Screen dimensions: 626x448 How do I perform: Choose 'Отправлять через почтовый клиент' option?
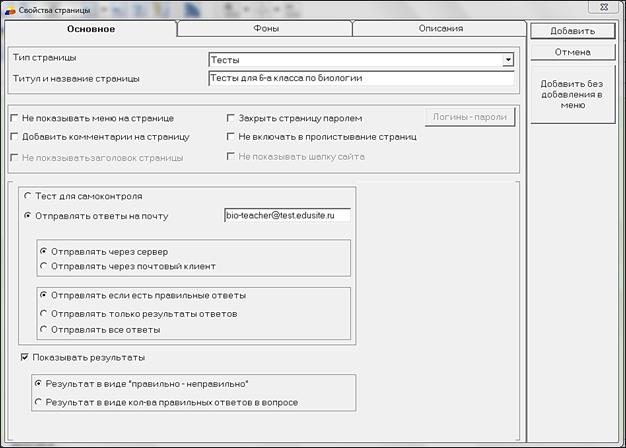point(43,266)
